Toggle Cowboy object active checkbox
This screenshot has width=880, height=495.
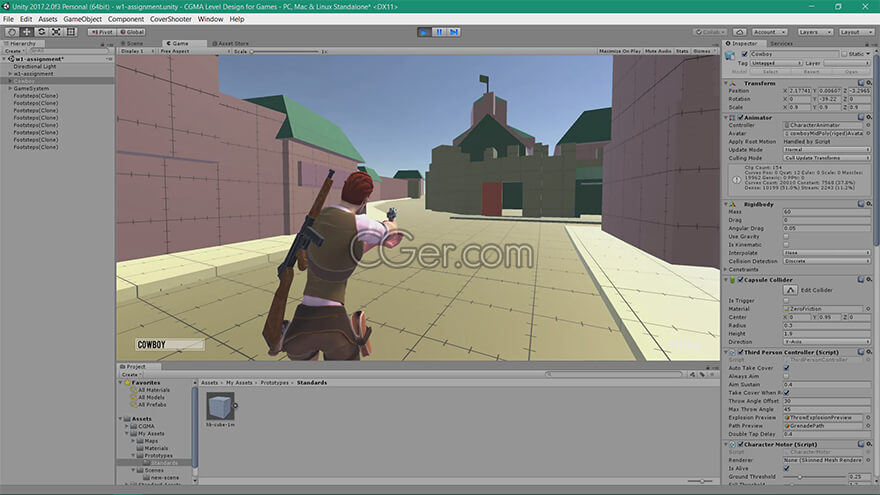pyautogui.click(x=745, y=54)
